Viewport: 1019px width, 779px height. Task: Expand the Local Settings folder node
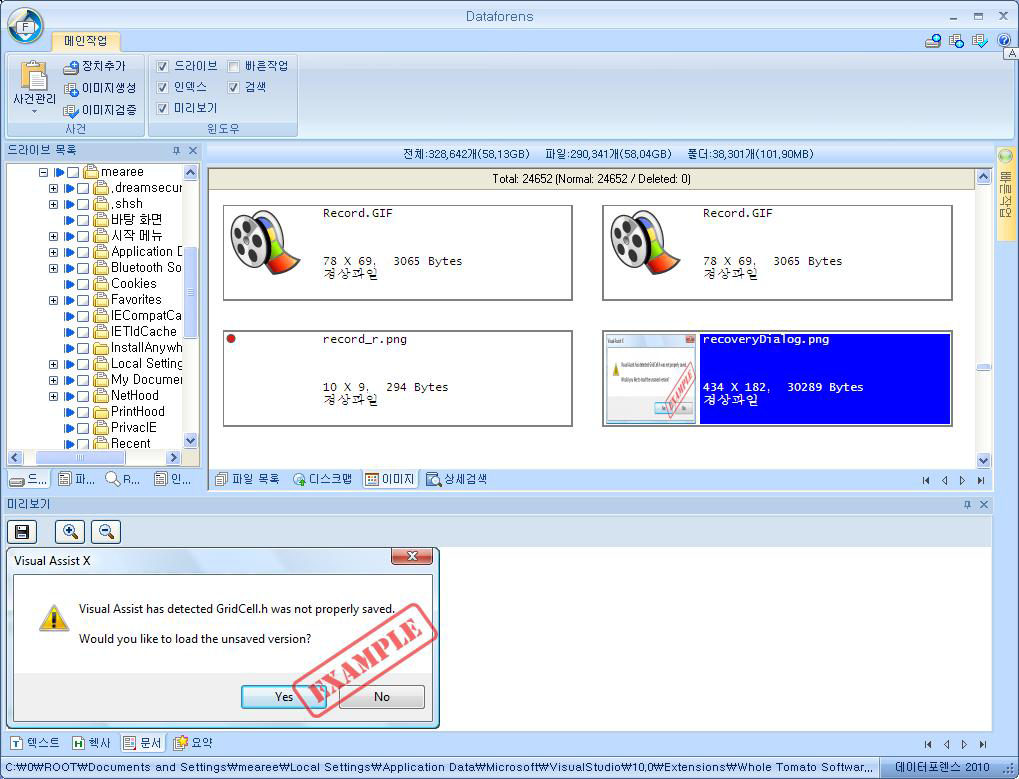pyautogui.click(x=53, y=364)
